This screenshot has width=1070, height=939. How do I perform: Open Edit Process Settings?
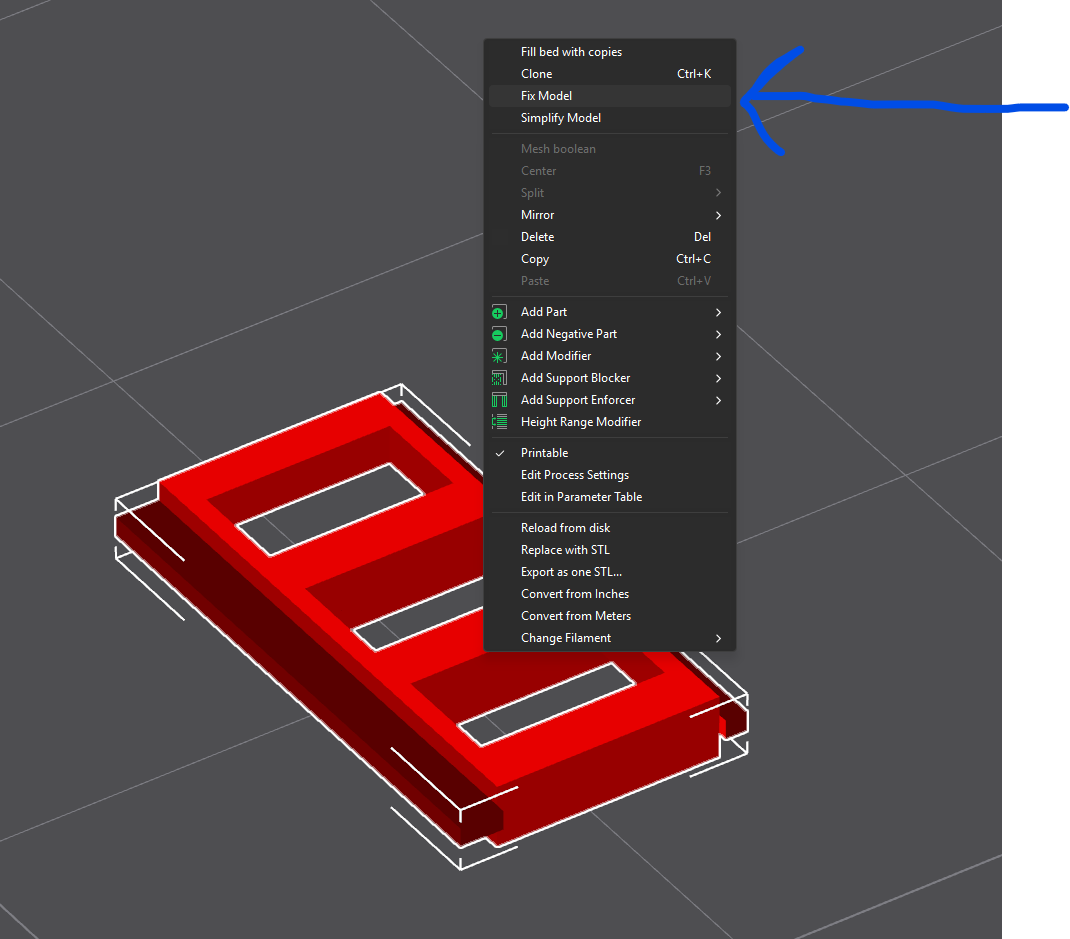(x=575, y=475)
